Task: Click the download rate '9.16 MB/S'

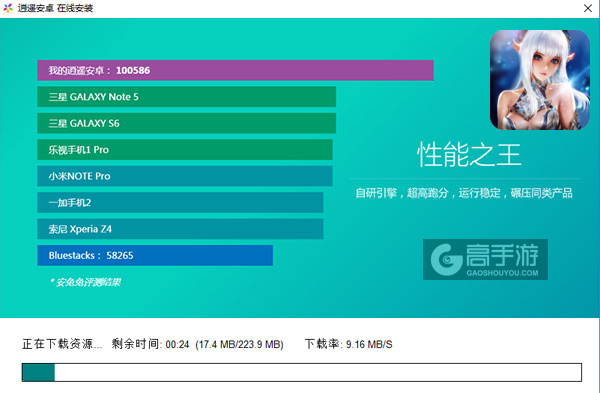Action: point(369,344)
